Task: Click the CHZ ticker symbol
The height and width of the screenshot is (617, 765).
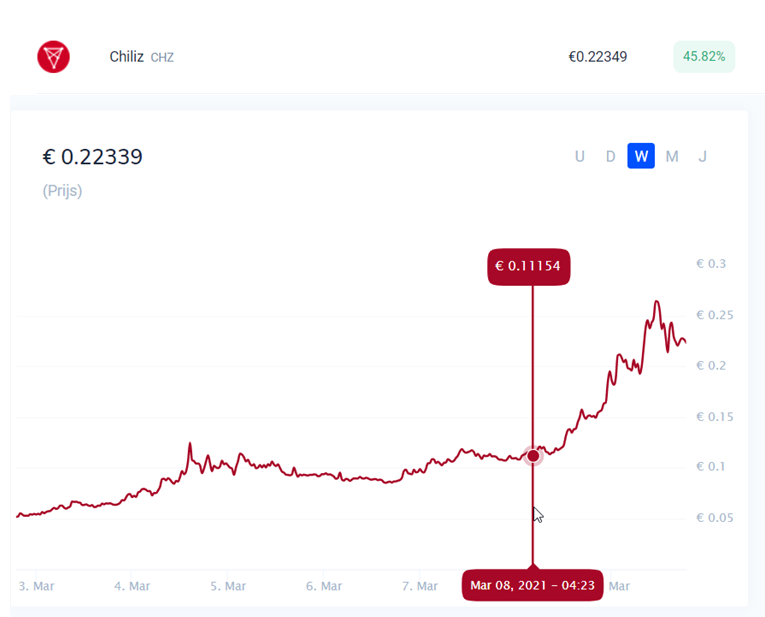Action: tap(162, 58)
